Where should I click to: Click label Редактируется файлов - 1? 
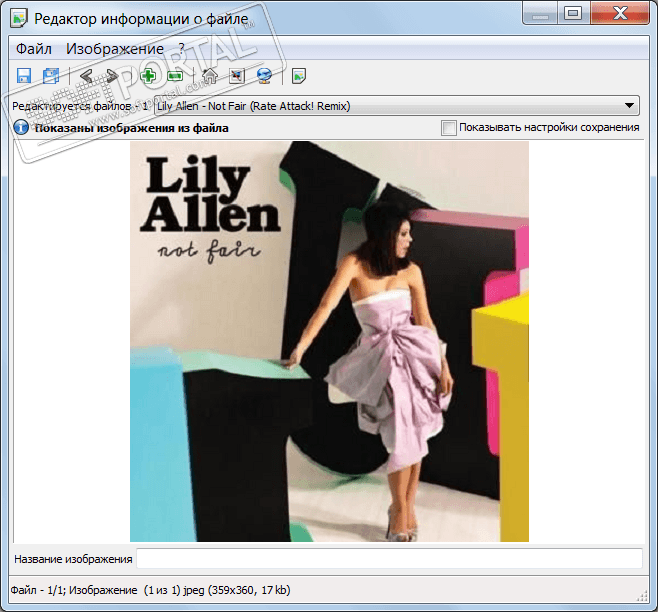80,106
